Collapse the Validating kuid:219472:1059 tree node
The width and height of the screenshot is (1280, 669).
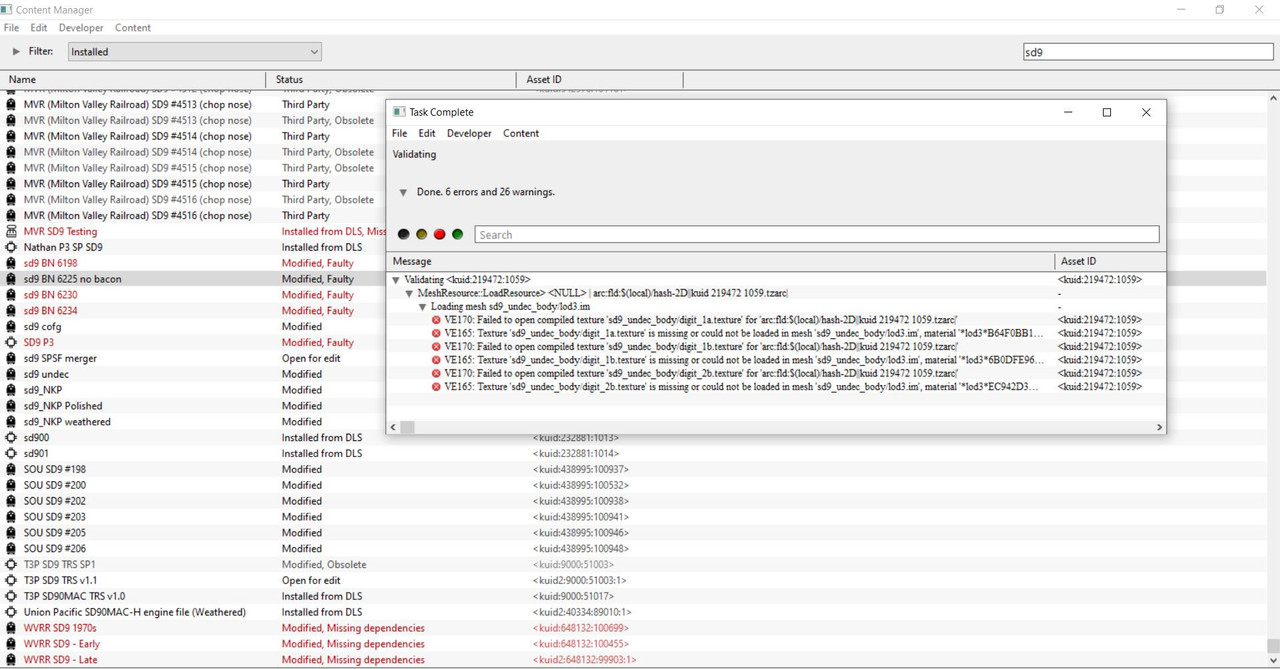[x=397, y=280]
